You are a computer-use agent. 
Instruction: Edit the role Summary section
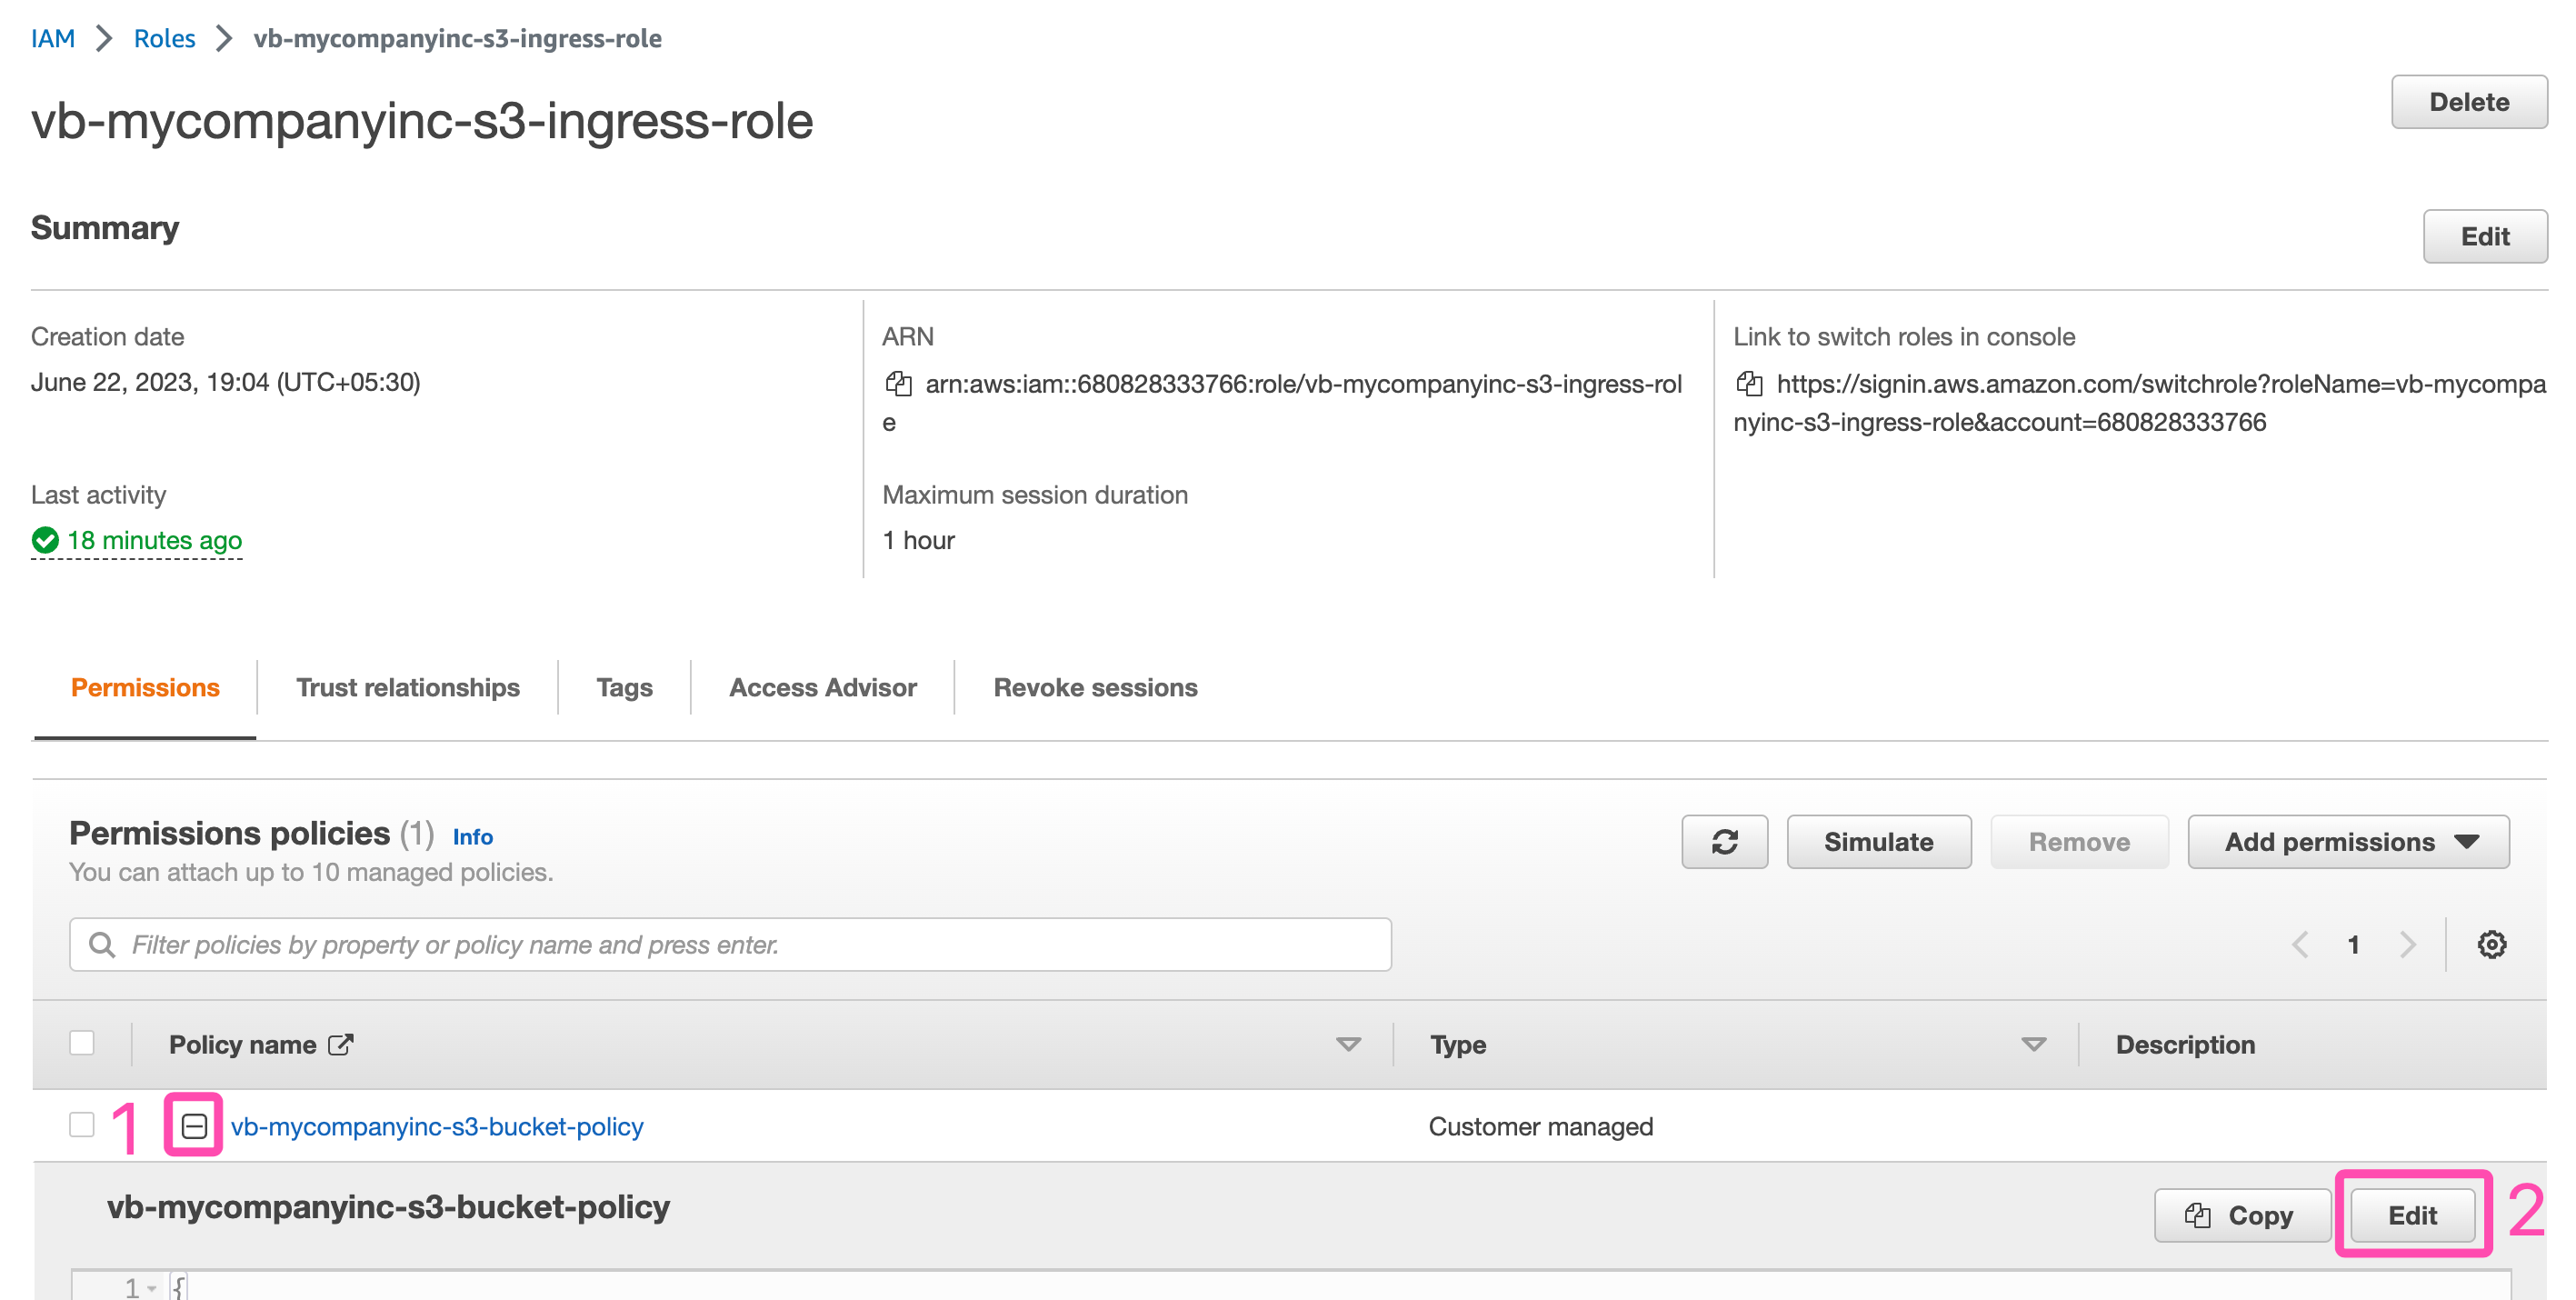click(2485, 236)
